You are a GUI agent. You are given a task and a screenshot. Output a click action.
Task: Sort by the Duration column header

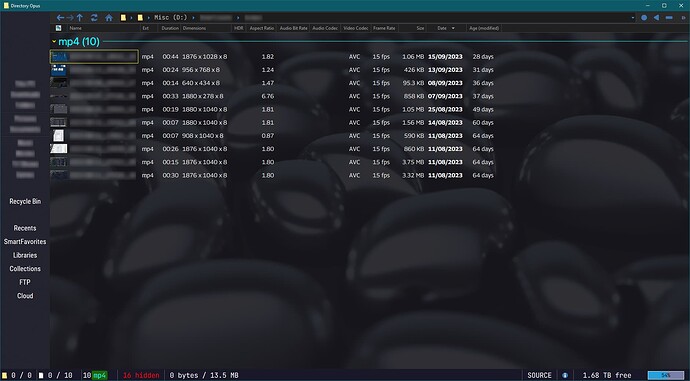click(170, 28)
